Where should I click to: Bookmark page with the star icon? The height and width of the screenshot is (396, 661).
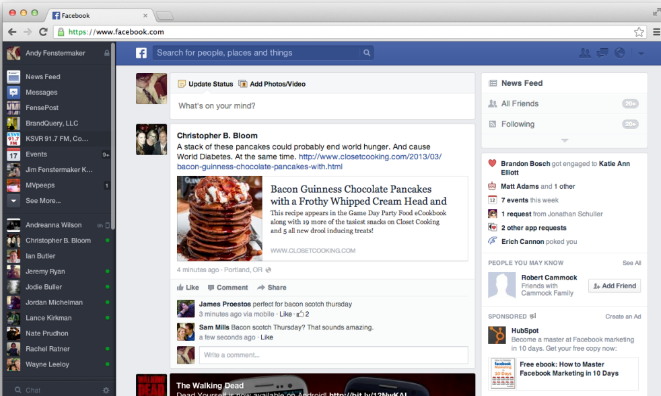tap(639, 32)
